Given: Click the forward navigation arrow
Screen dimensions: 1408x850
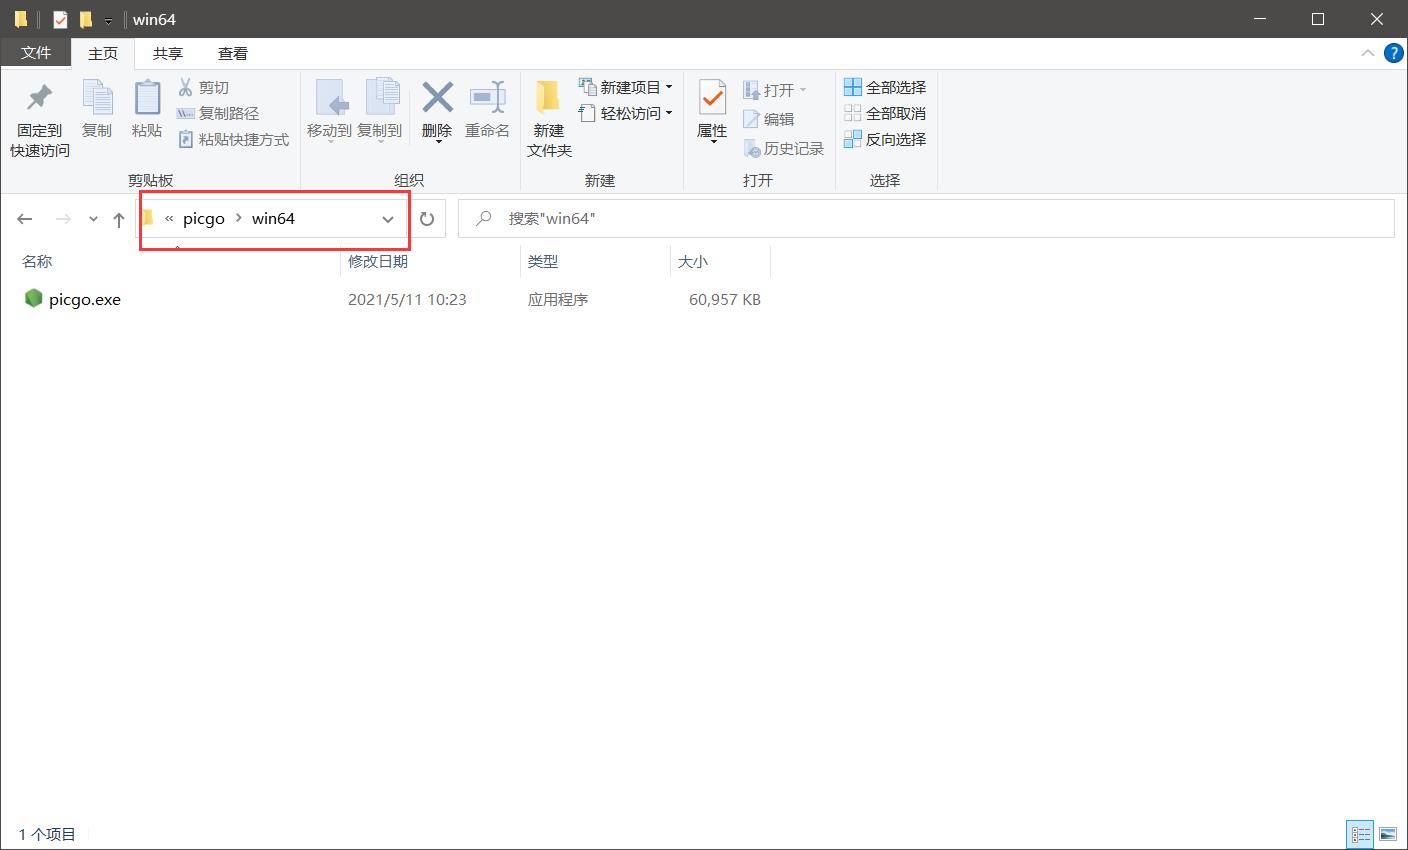Looking at the screenshot, I should 63,219.
